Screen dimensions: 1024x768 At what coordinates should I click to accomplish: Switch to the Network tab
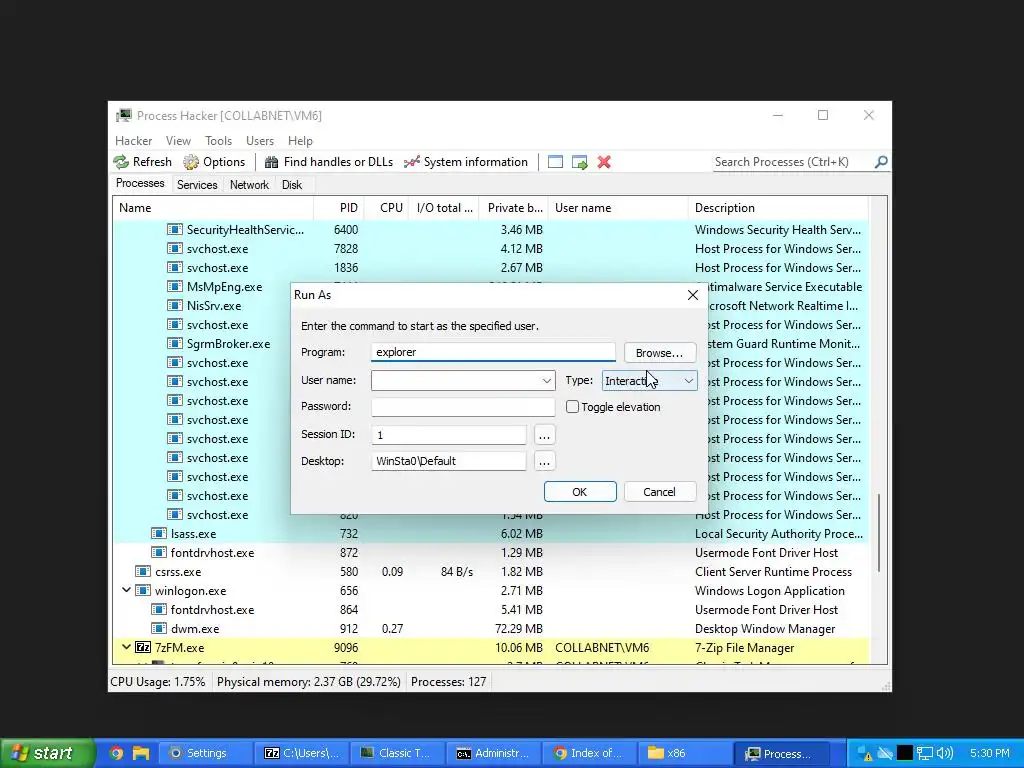[249, 185]
